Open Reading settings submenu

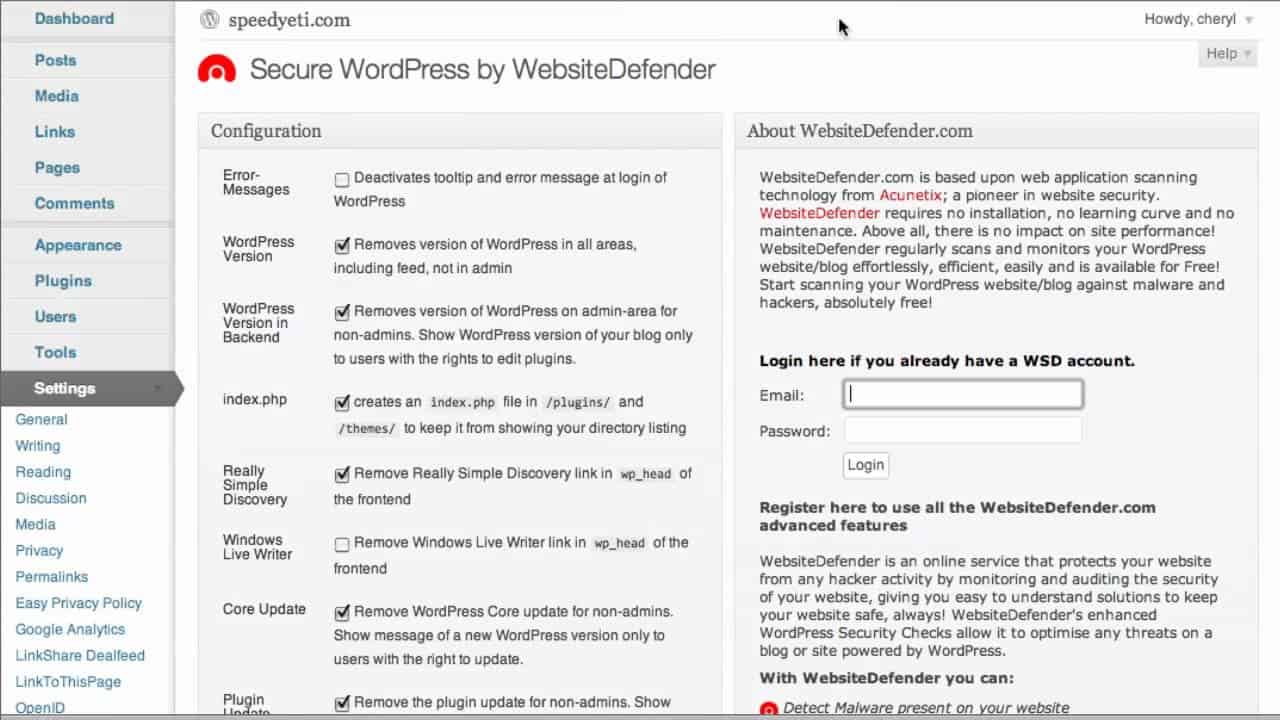coord(43,472)
